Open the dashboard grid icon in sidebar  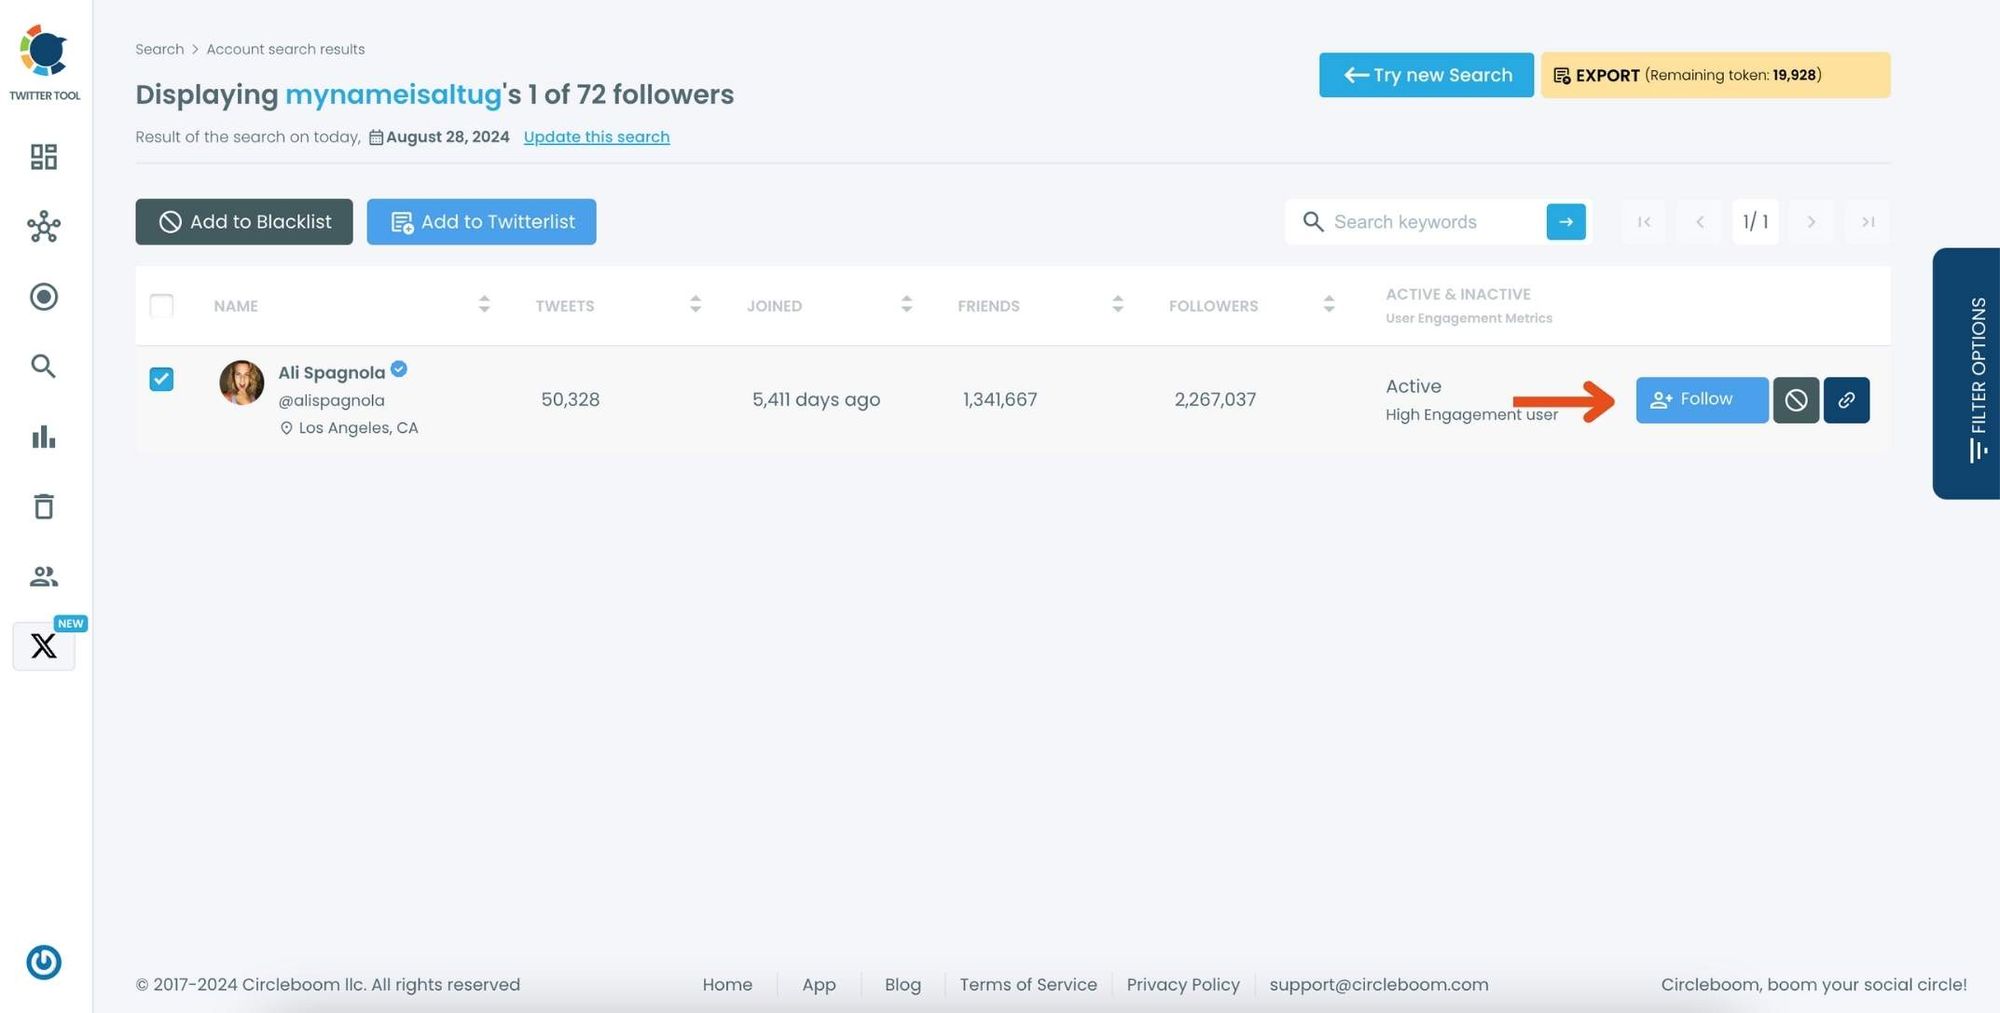tap(44, 157)
